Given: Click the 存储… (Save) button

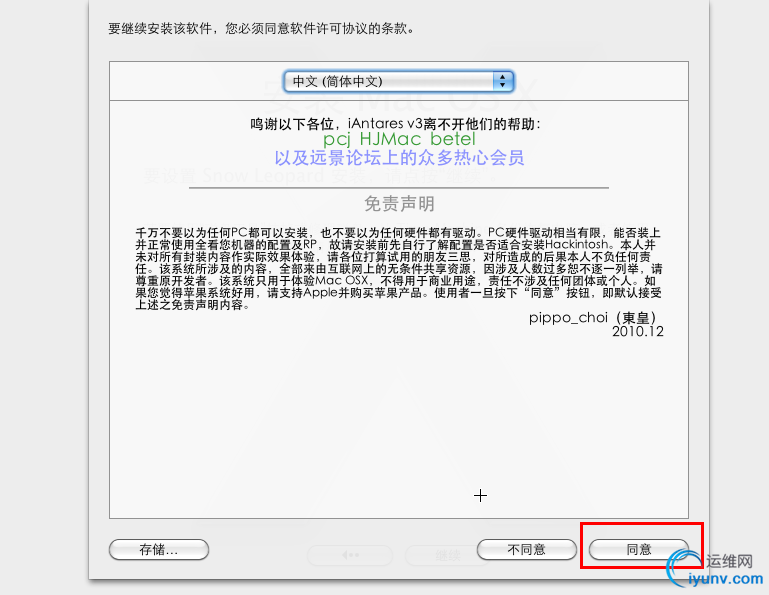Looking at the screenshot, I should [x=159, y=549].
